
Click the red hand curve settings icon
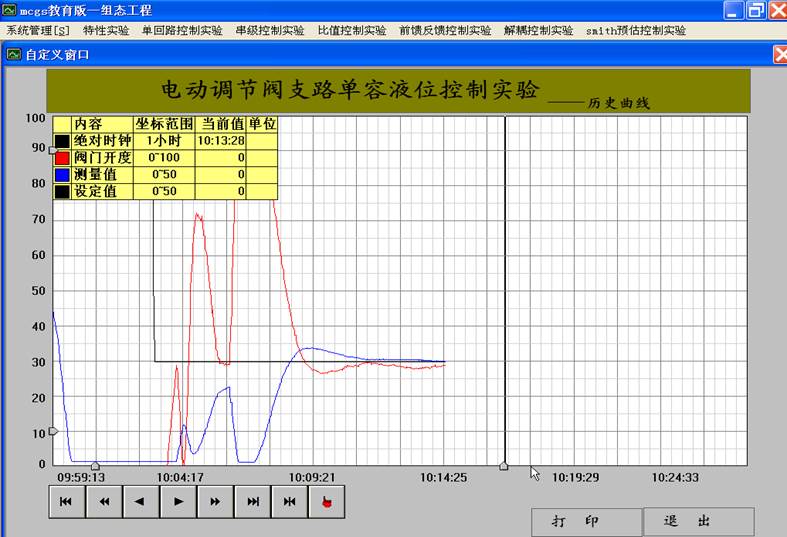(326, 502)
